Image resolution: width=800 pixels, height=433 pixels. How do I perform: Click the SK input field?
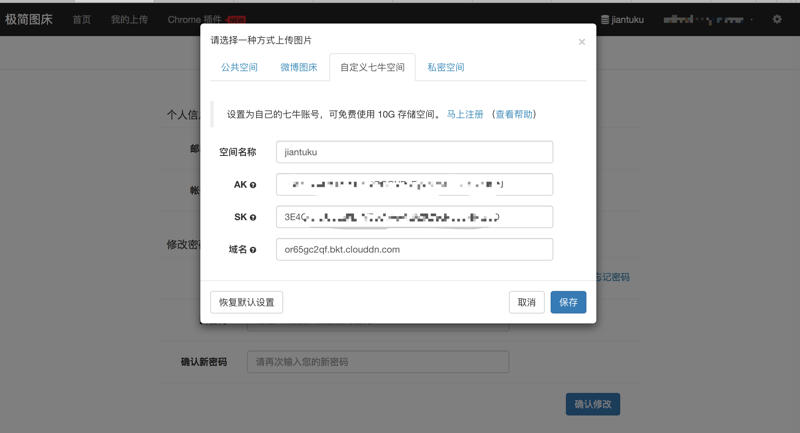tap(414, 217)
